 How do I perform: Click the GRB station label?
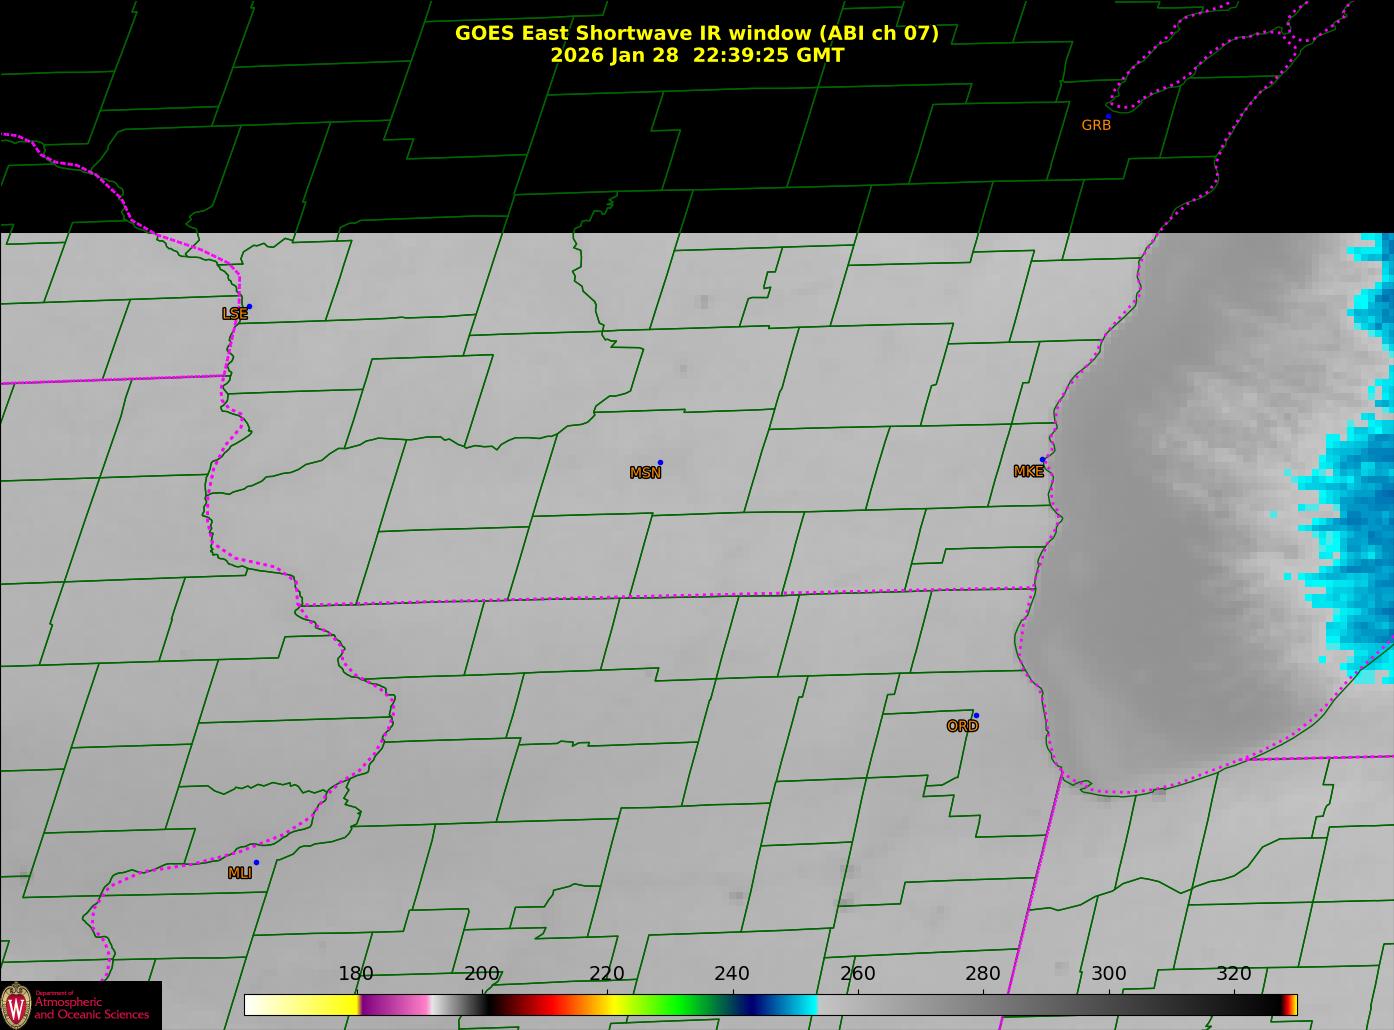click(1096, 125)
